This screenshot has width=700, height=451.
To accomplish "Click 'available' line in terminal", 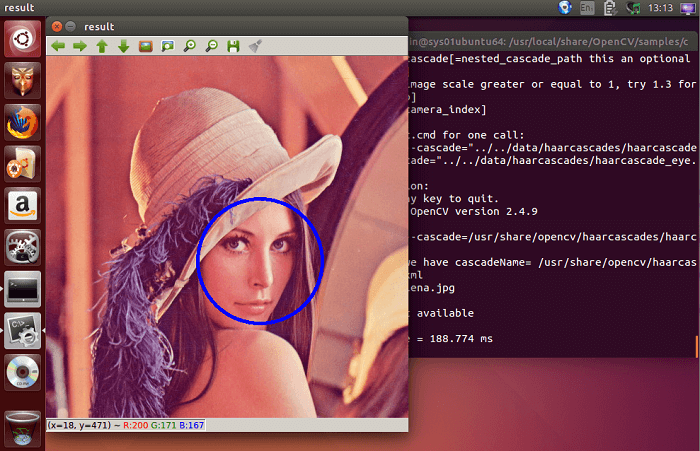I will 445,313.
